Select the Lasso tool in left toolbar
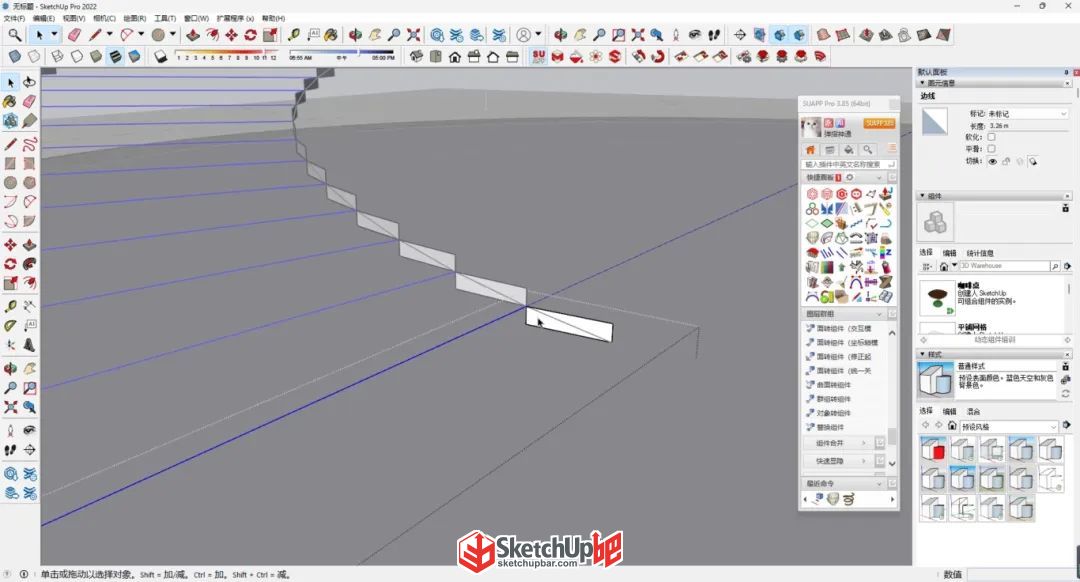 pos(29,82)
